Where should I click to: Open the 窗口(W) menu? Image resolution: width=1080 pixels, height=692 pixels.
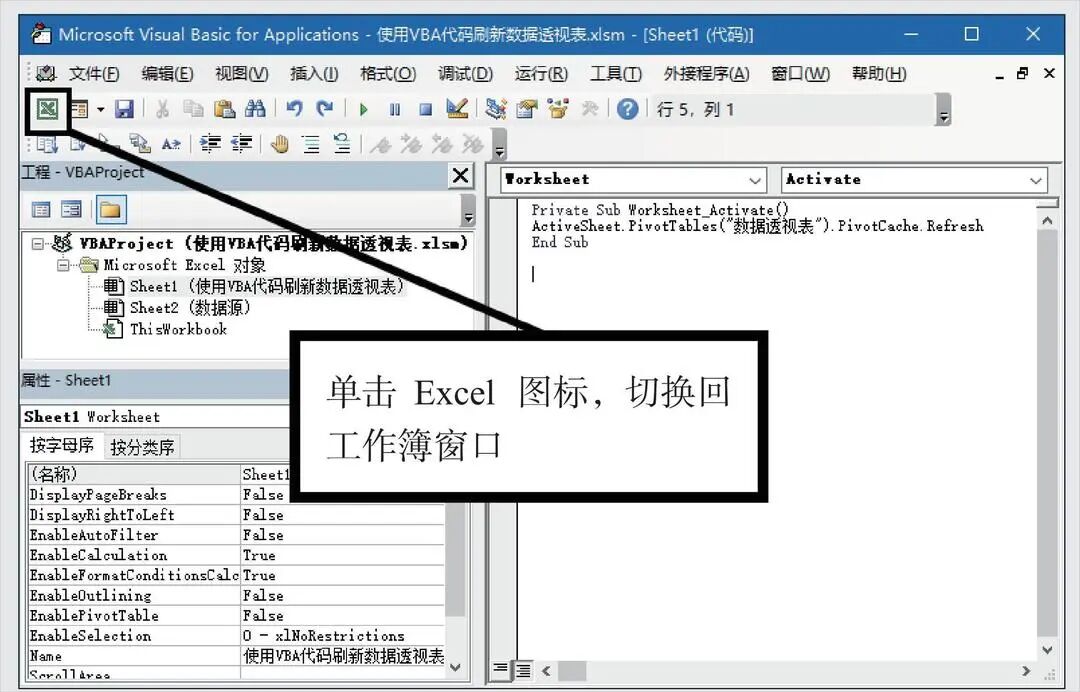click(x=801, y=74)
